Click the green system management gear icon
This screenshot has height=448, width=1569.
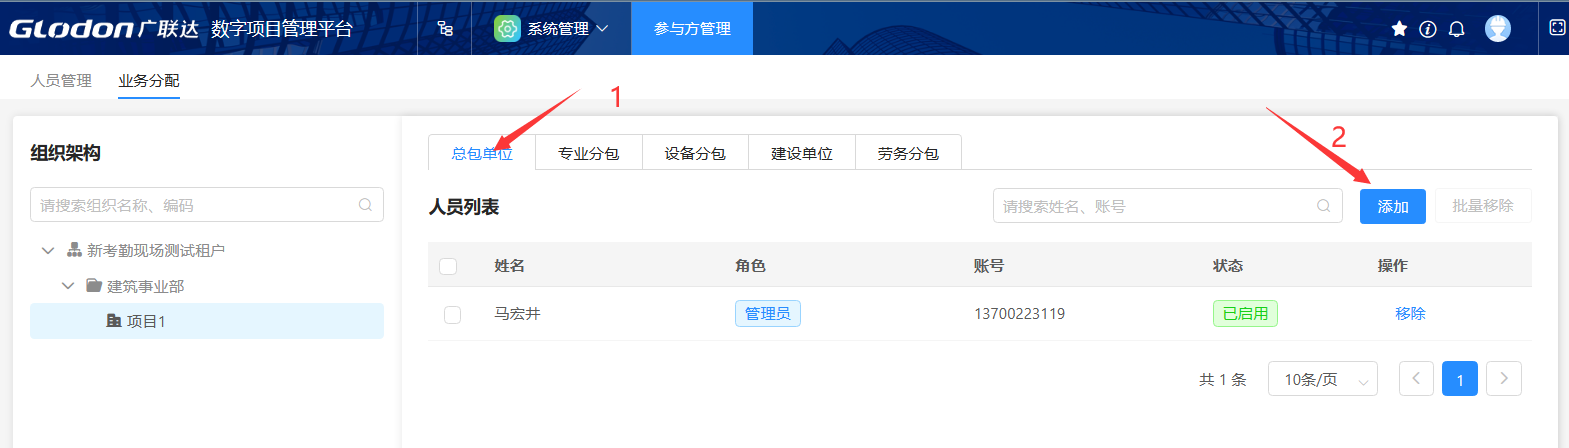point(507,29)
